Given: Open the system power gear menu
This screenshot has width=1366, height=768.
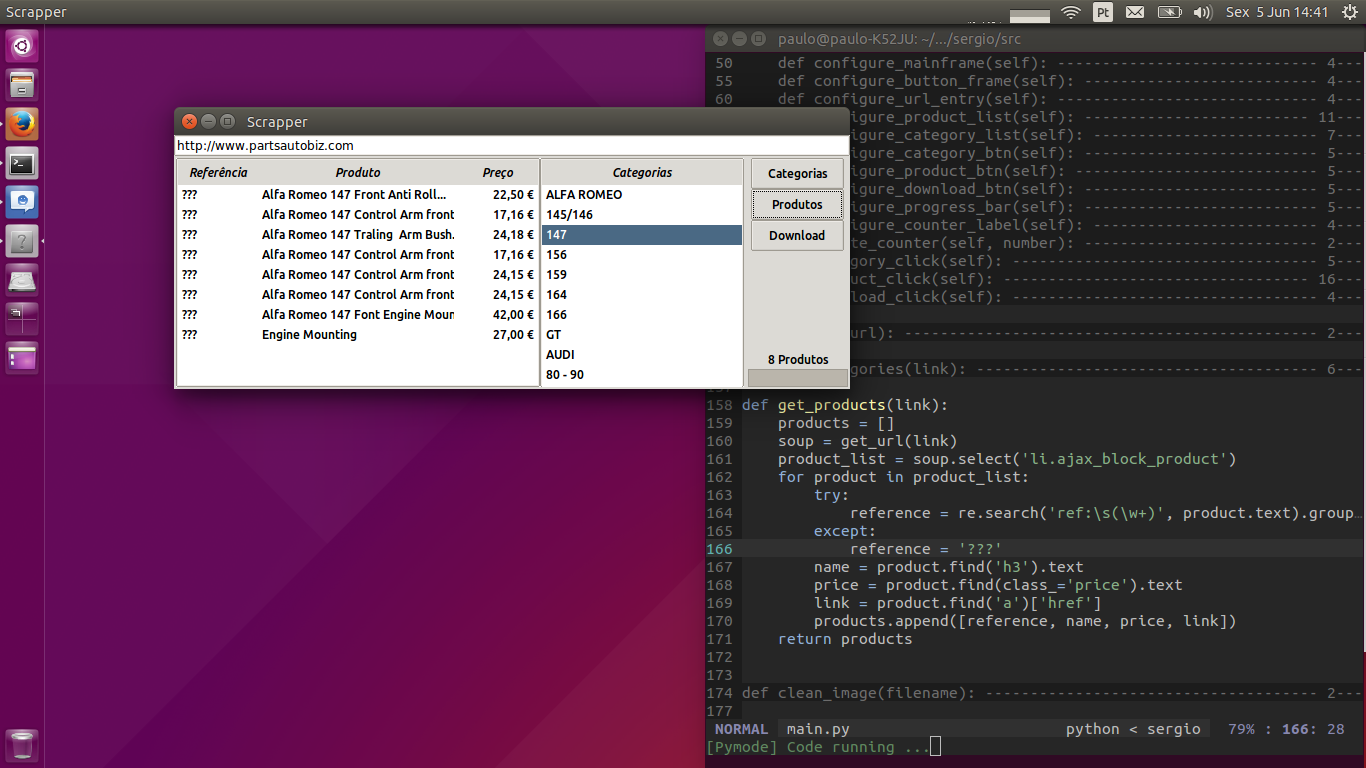Looking at the screenshot, I should coord(1350,12).
